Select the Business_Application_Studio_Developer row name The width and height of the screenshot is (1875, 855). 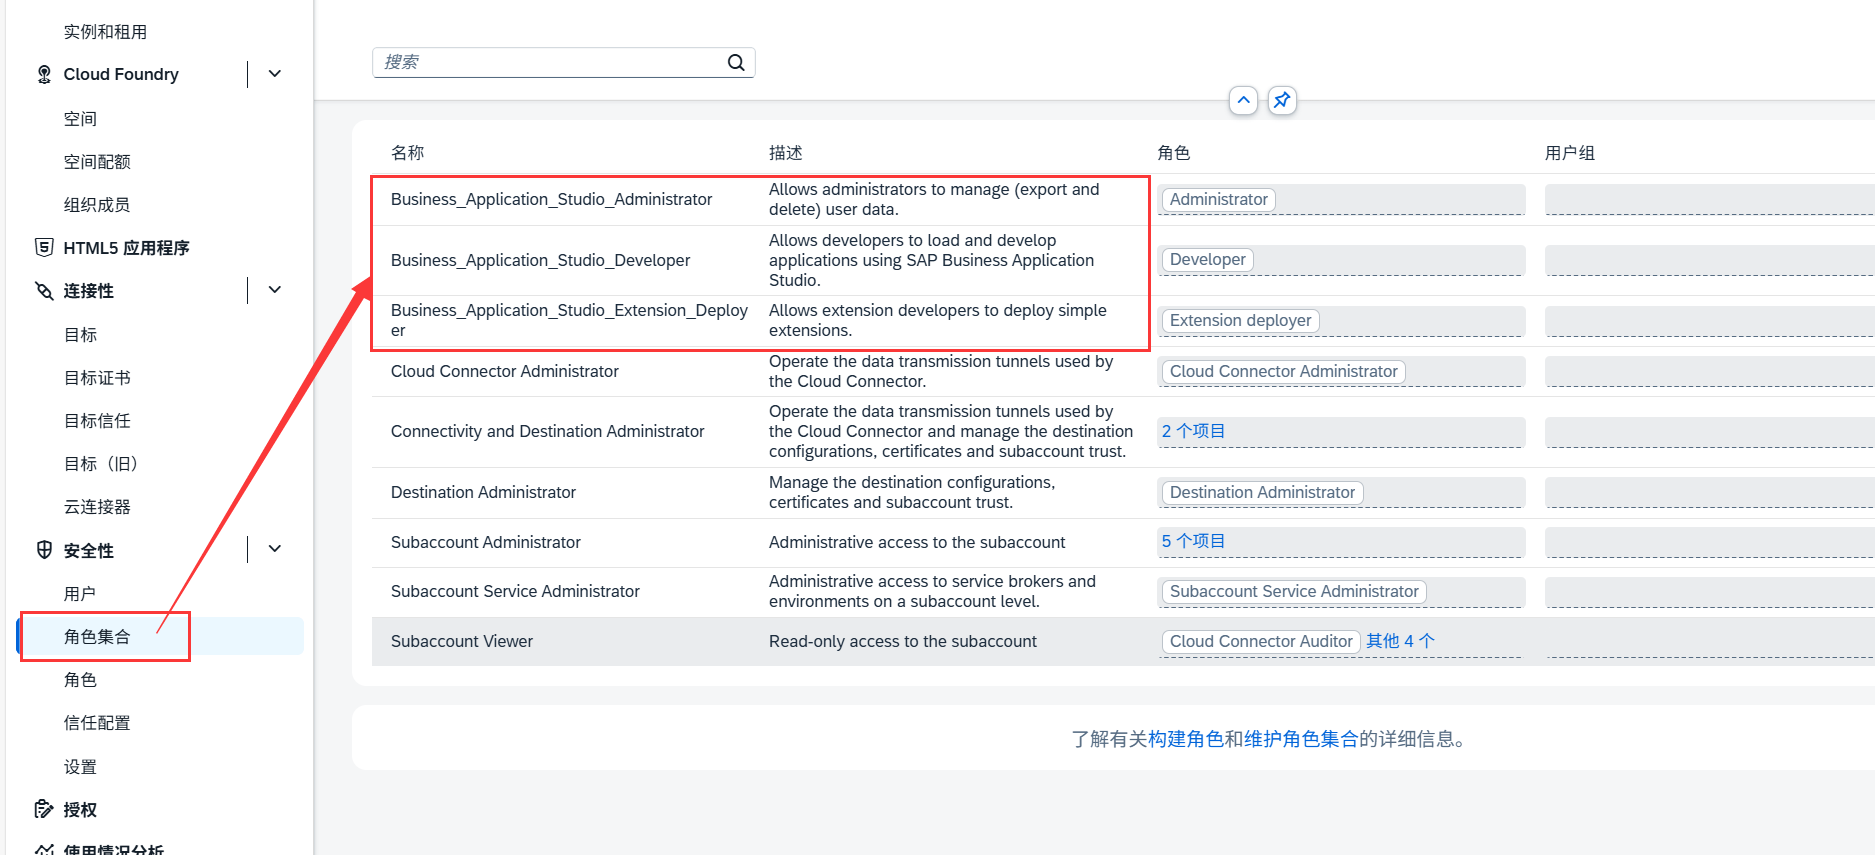point(540,260)
